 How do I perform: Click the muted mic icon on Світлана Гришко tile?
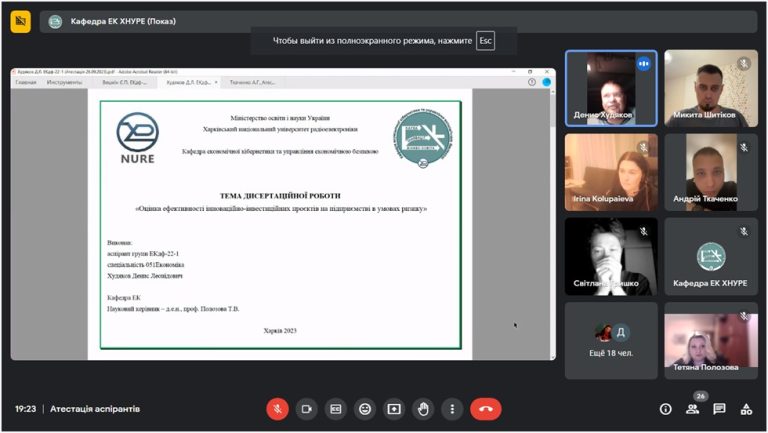[644, 231]
